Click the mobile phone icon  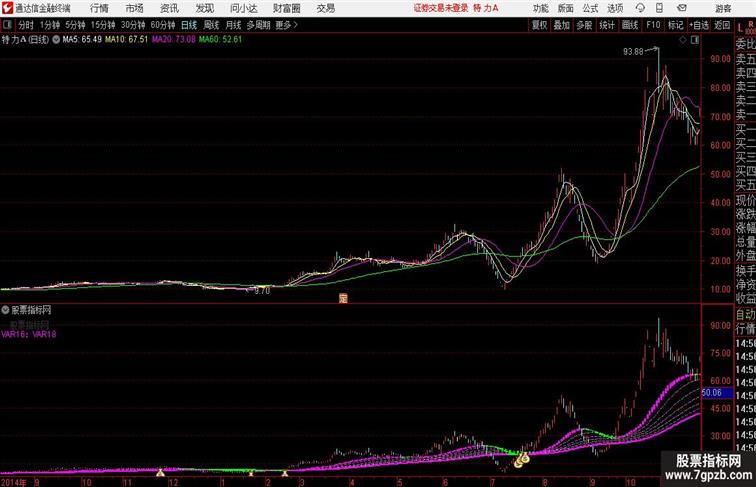pos(659,8)
